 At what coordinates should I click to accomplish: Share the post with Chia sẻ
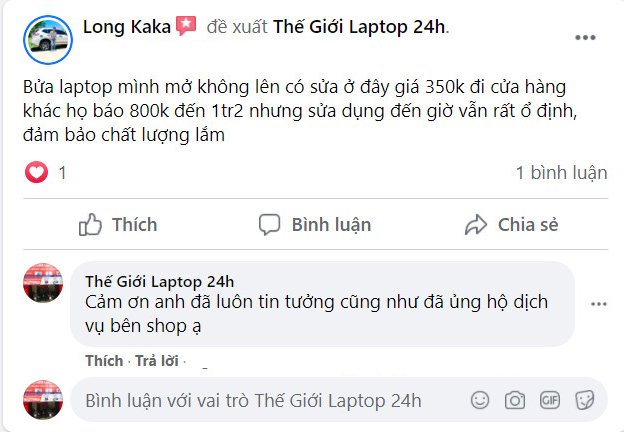(x=511, y=225)
